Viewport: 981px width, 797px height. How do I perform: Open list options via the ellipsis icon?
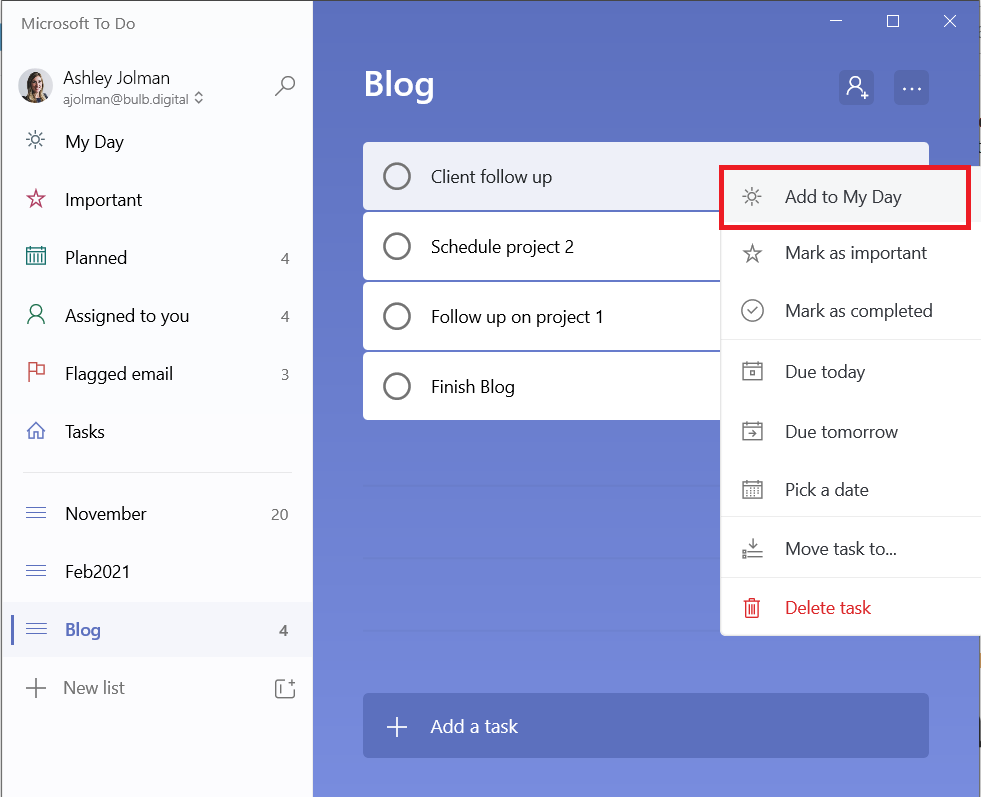911,88
